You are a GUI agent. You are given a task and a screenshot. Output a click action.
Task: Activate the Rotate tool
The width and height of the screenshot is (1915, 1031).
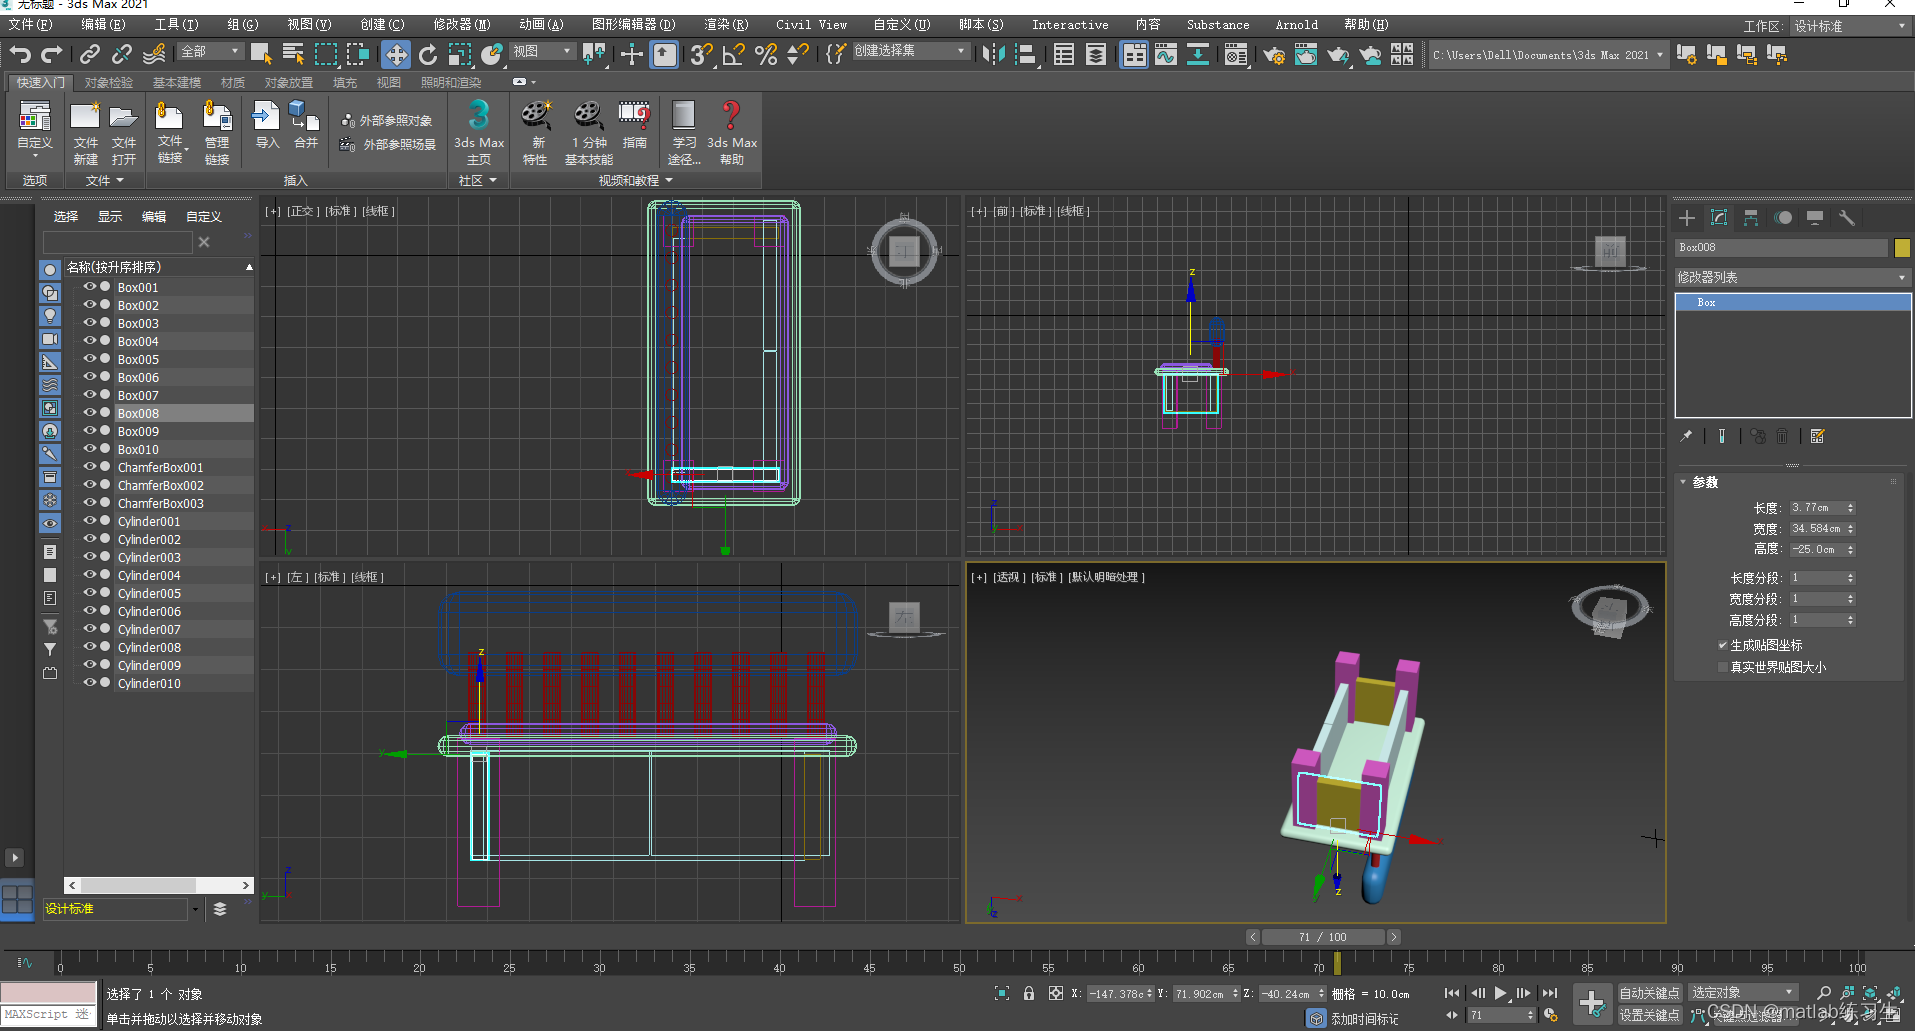click(428, 55)
